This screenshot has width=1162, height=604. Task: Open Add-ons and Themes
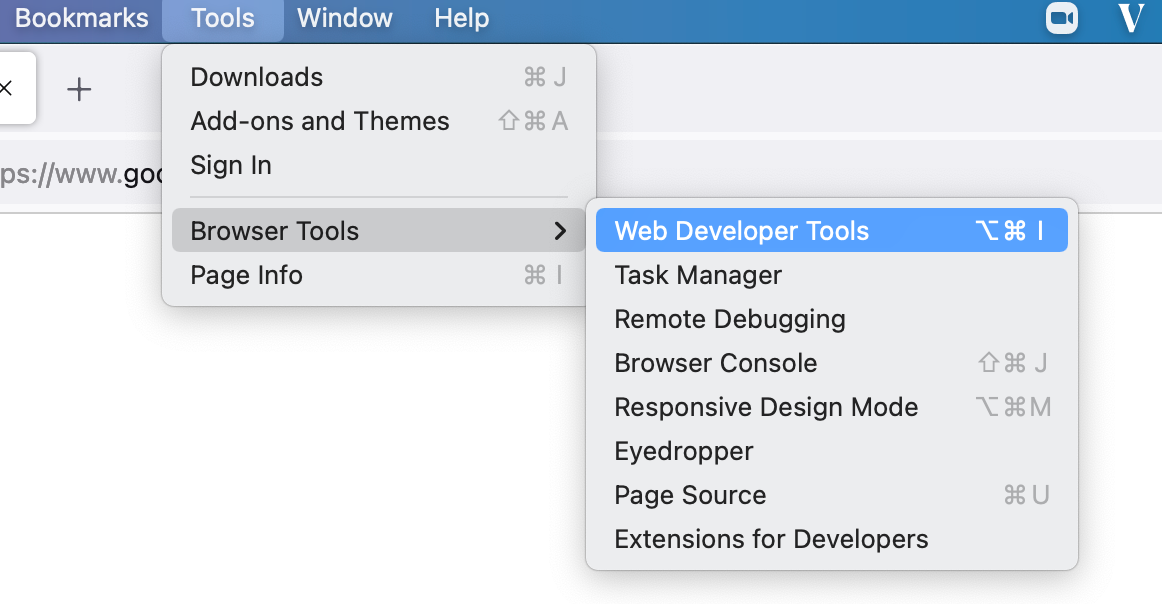(320, 121)
